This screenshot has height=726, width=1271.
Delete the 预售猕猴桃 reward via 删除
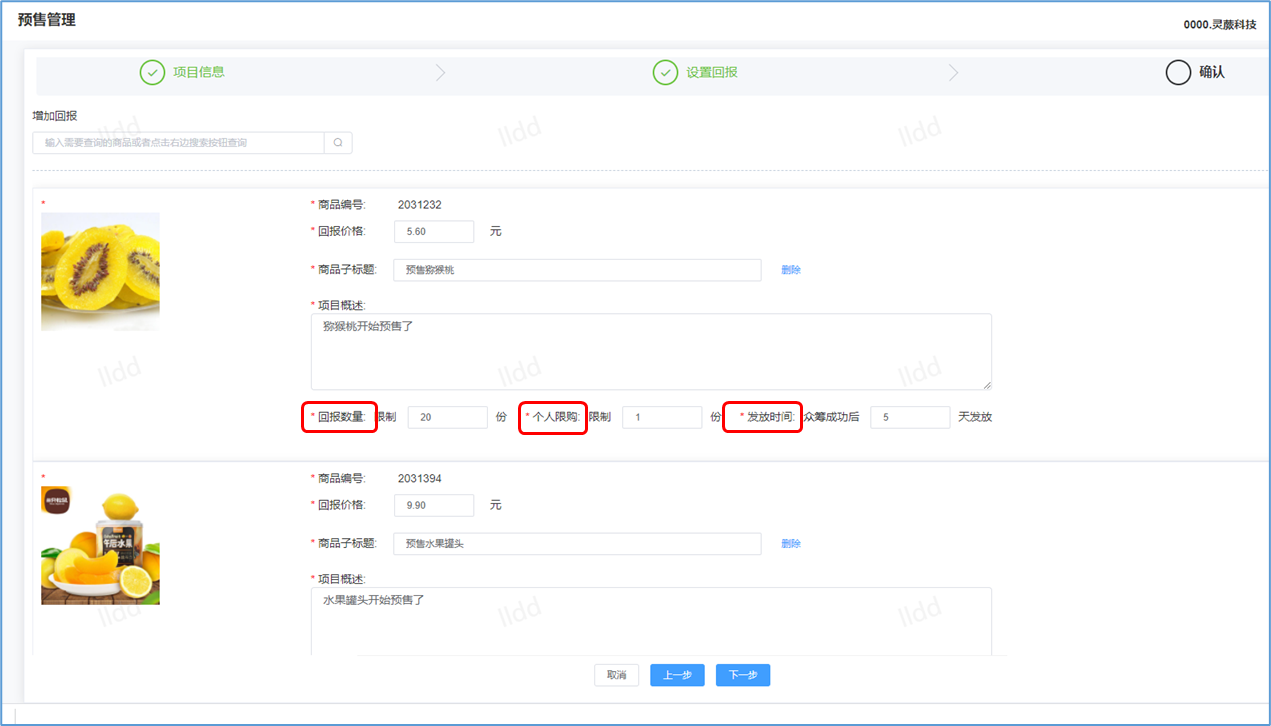click(791, 270)
